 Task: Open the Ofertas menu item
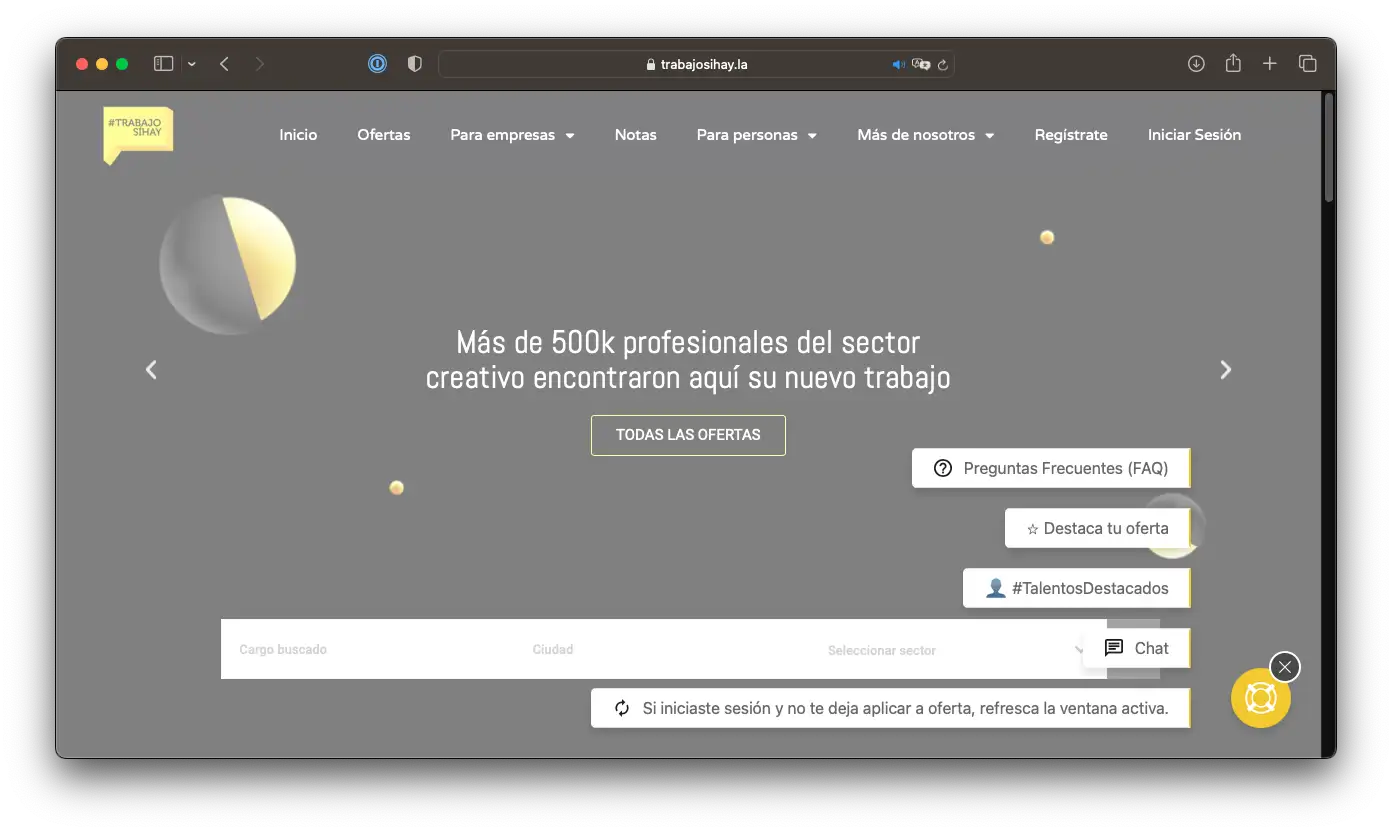(384, 135)
